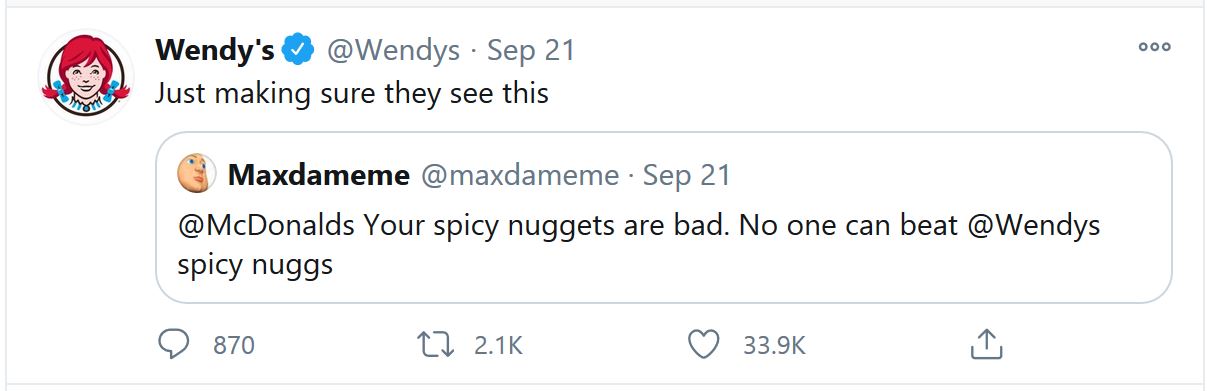Click the Maxdameme display name

[x=319, y=176]
